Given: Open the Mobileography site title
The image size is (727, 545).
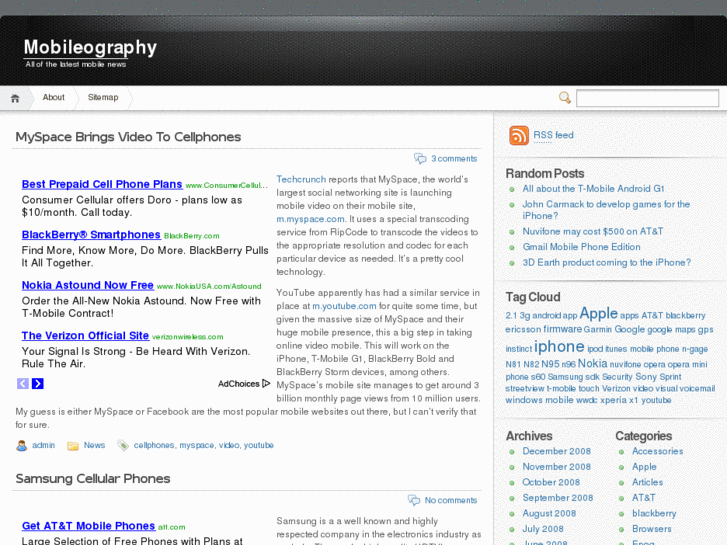Looking at the screenshot, I should coord(90,47).
